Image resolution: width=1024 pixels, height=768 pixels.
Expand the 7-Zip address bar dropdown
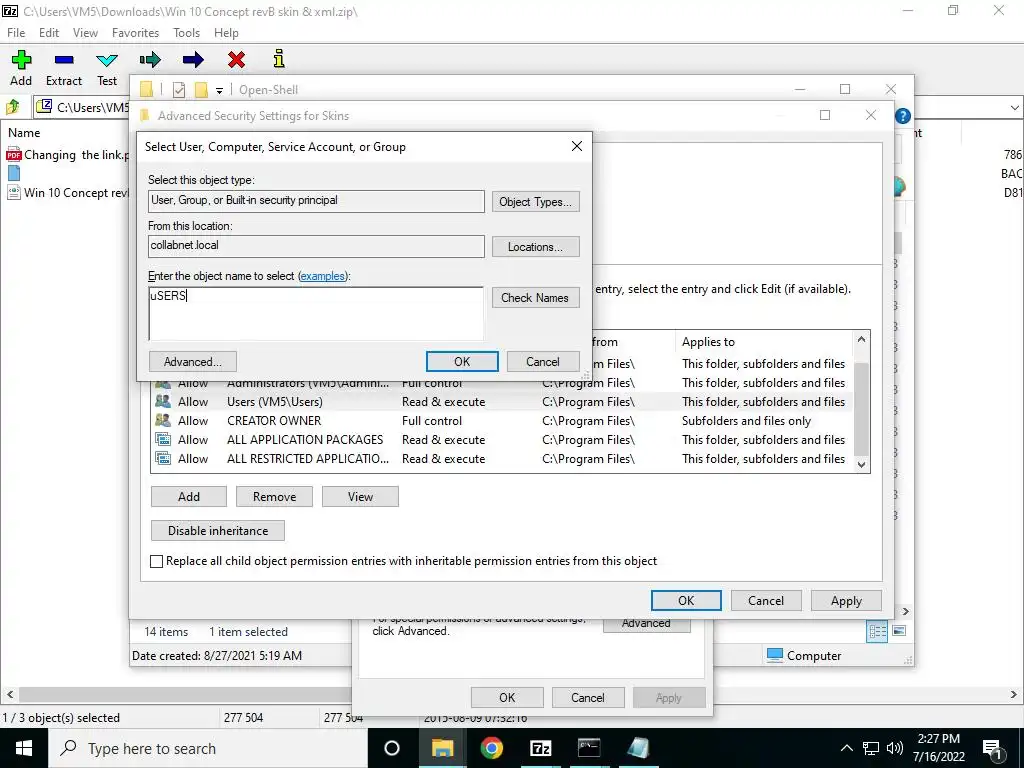[1015, 107]
